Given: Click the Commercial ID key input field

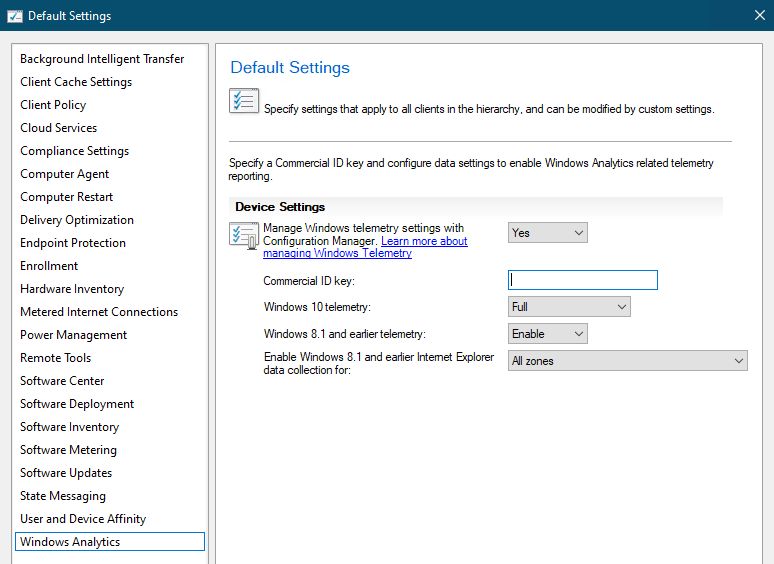Looking at the screenshot, I should pos(582,281).
